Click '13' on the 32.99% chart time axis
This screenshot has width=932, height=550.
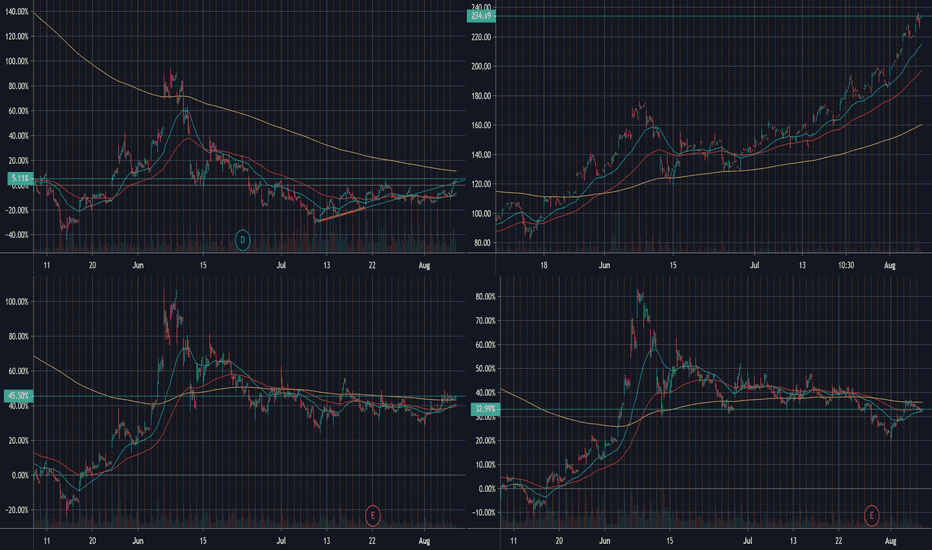coord(793,541)
